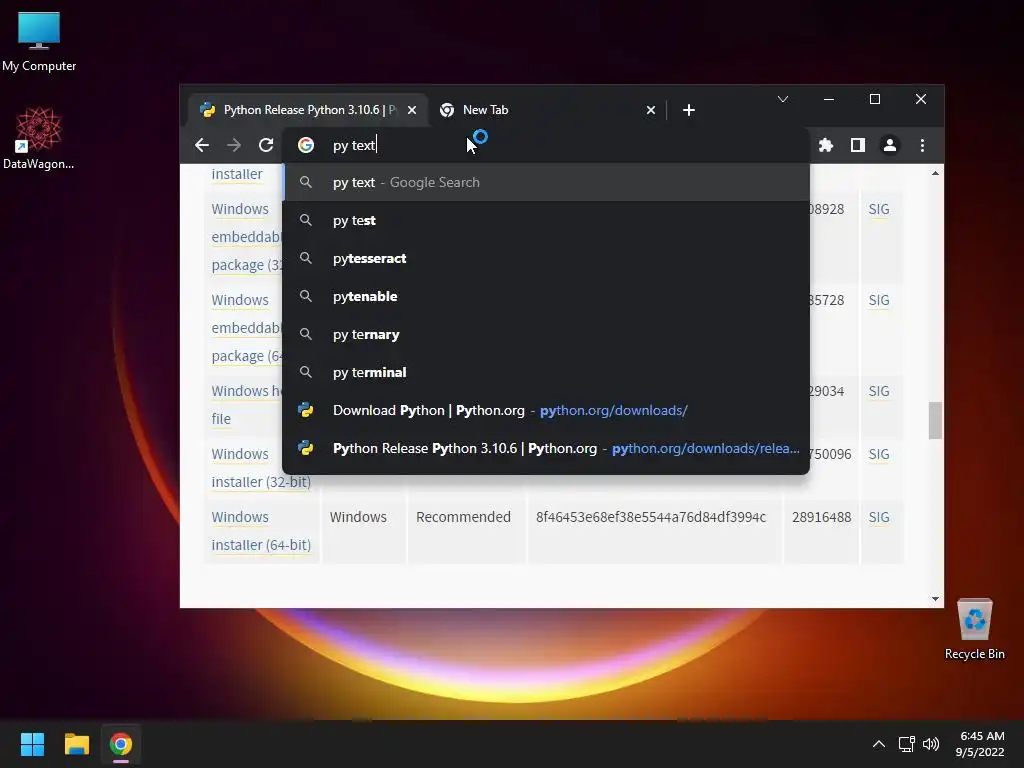Open 'Download Python | Python.org' suggestion

[546, 409]
